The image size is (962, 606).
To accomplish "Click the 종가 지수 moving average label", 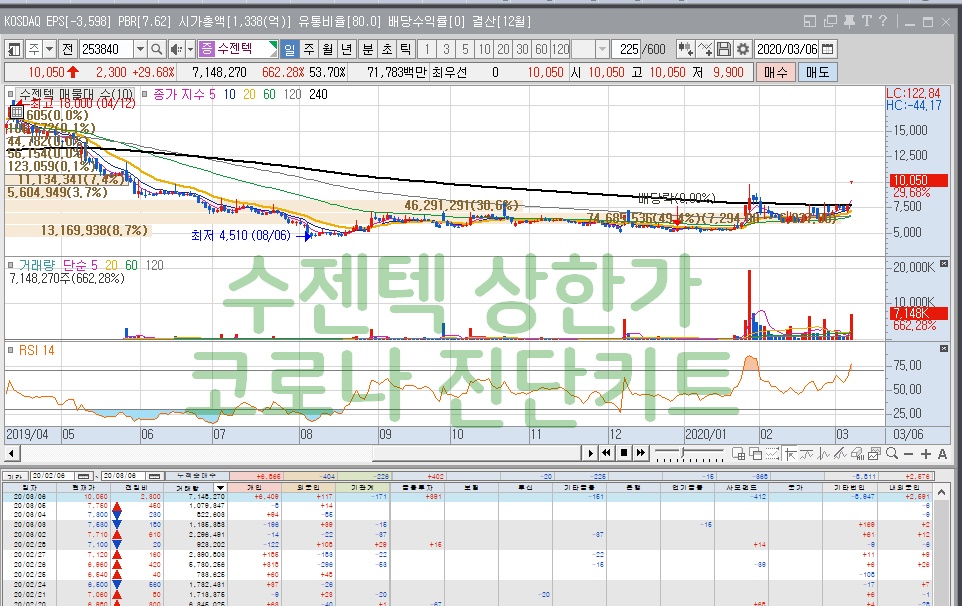I will 179,94.
